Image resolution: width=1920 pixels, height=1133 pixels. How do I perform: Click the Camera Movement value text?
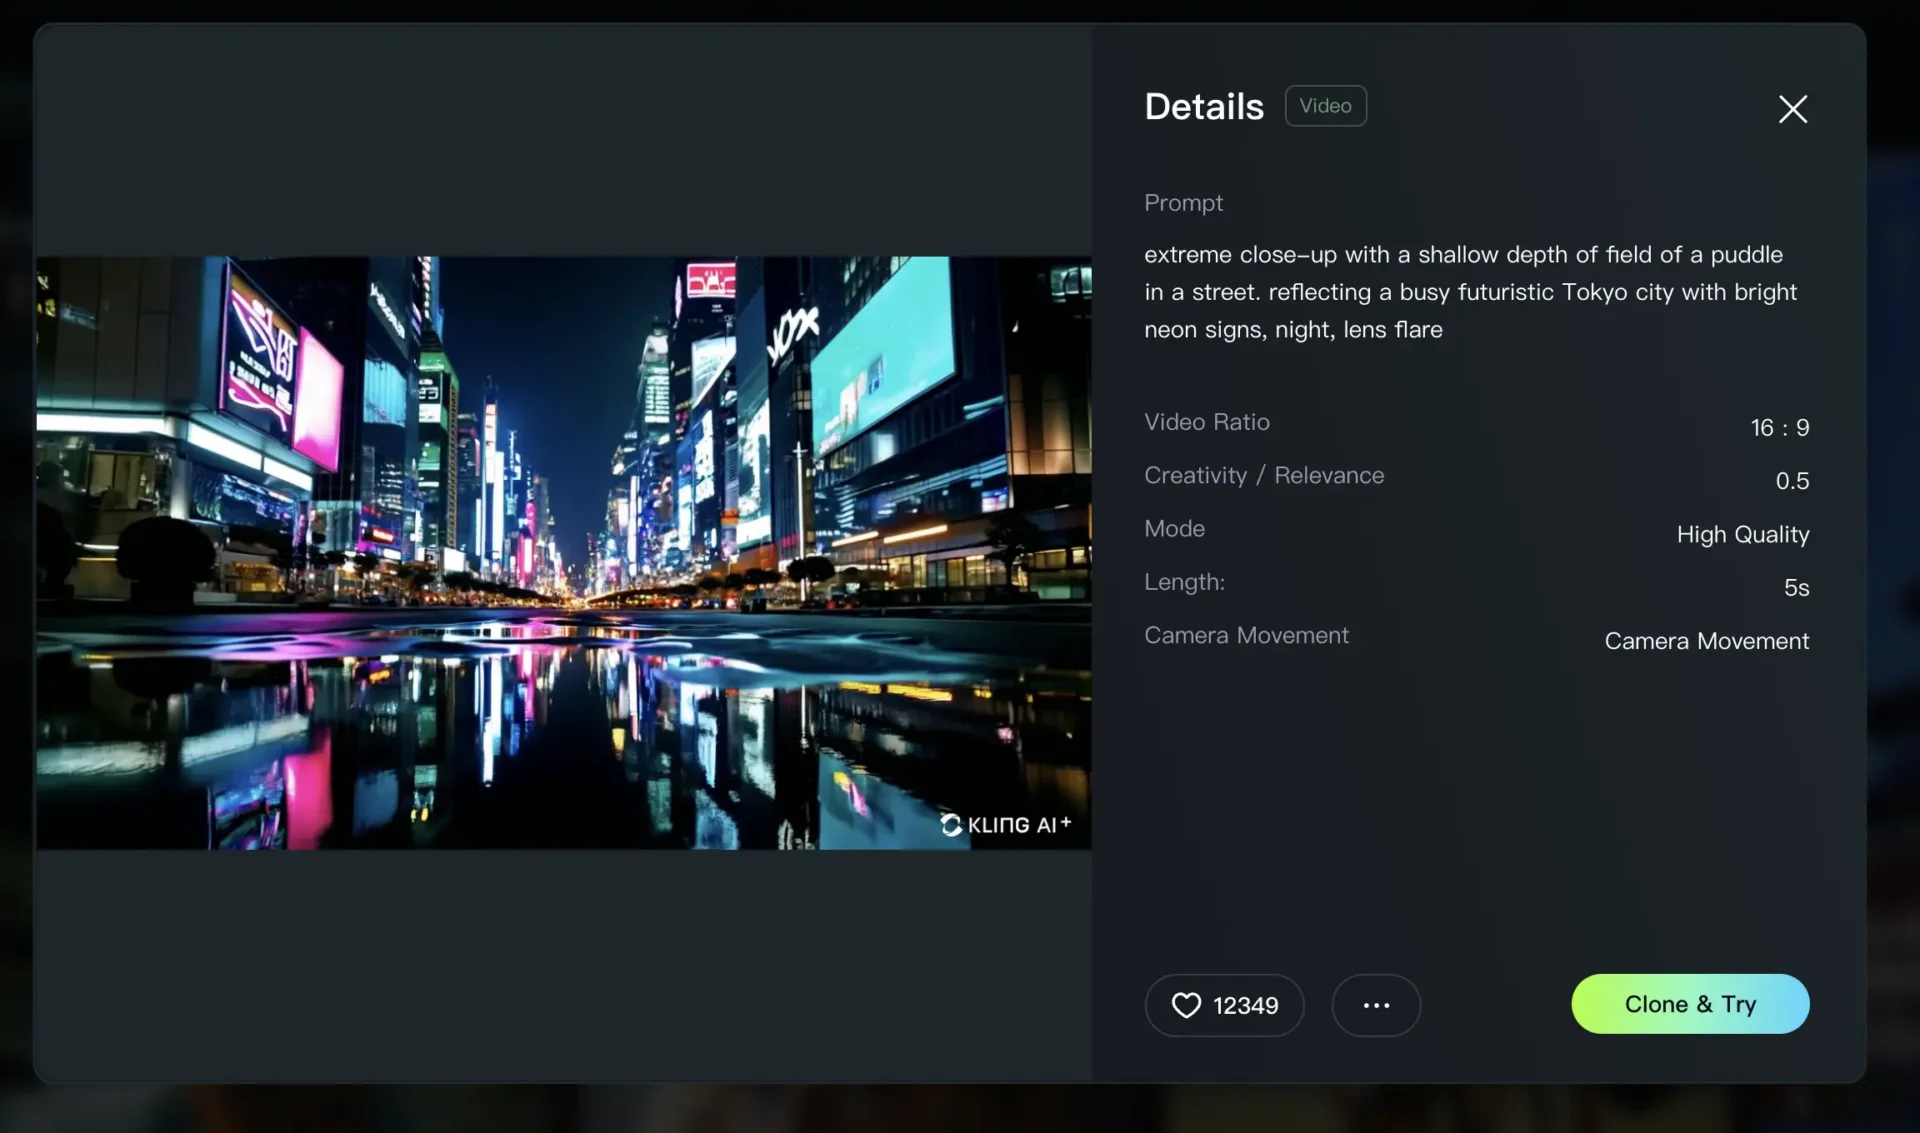1706,641
